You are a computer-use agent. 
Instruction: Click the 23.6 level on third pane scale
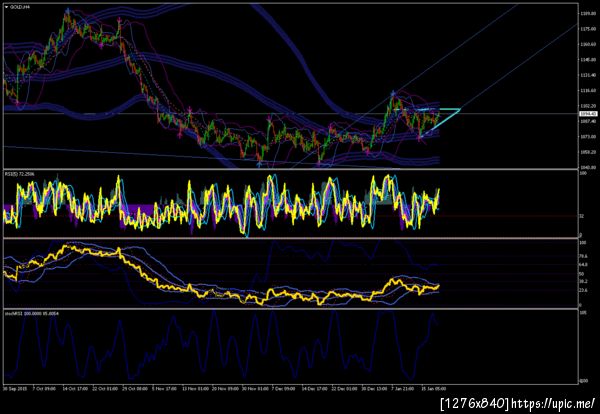582,290
